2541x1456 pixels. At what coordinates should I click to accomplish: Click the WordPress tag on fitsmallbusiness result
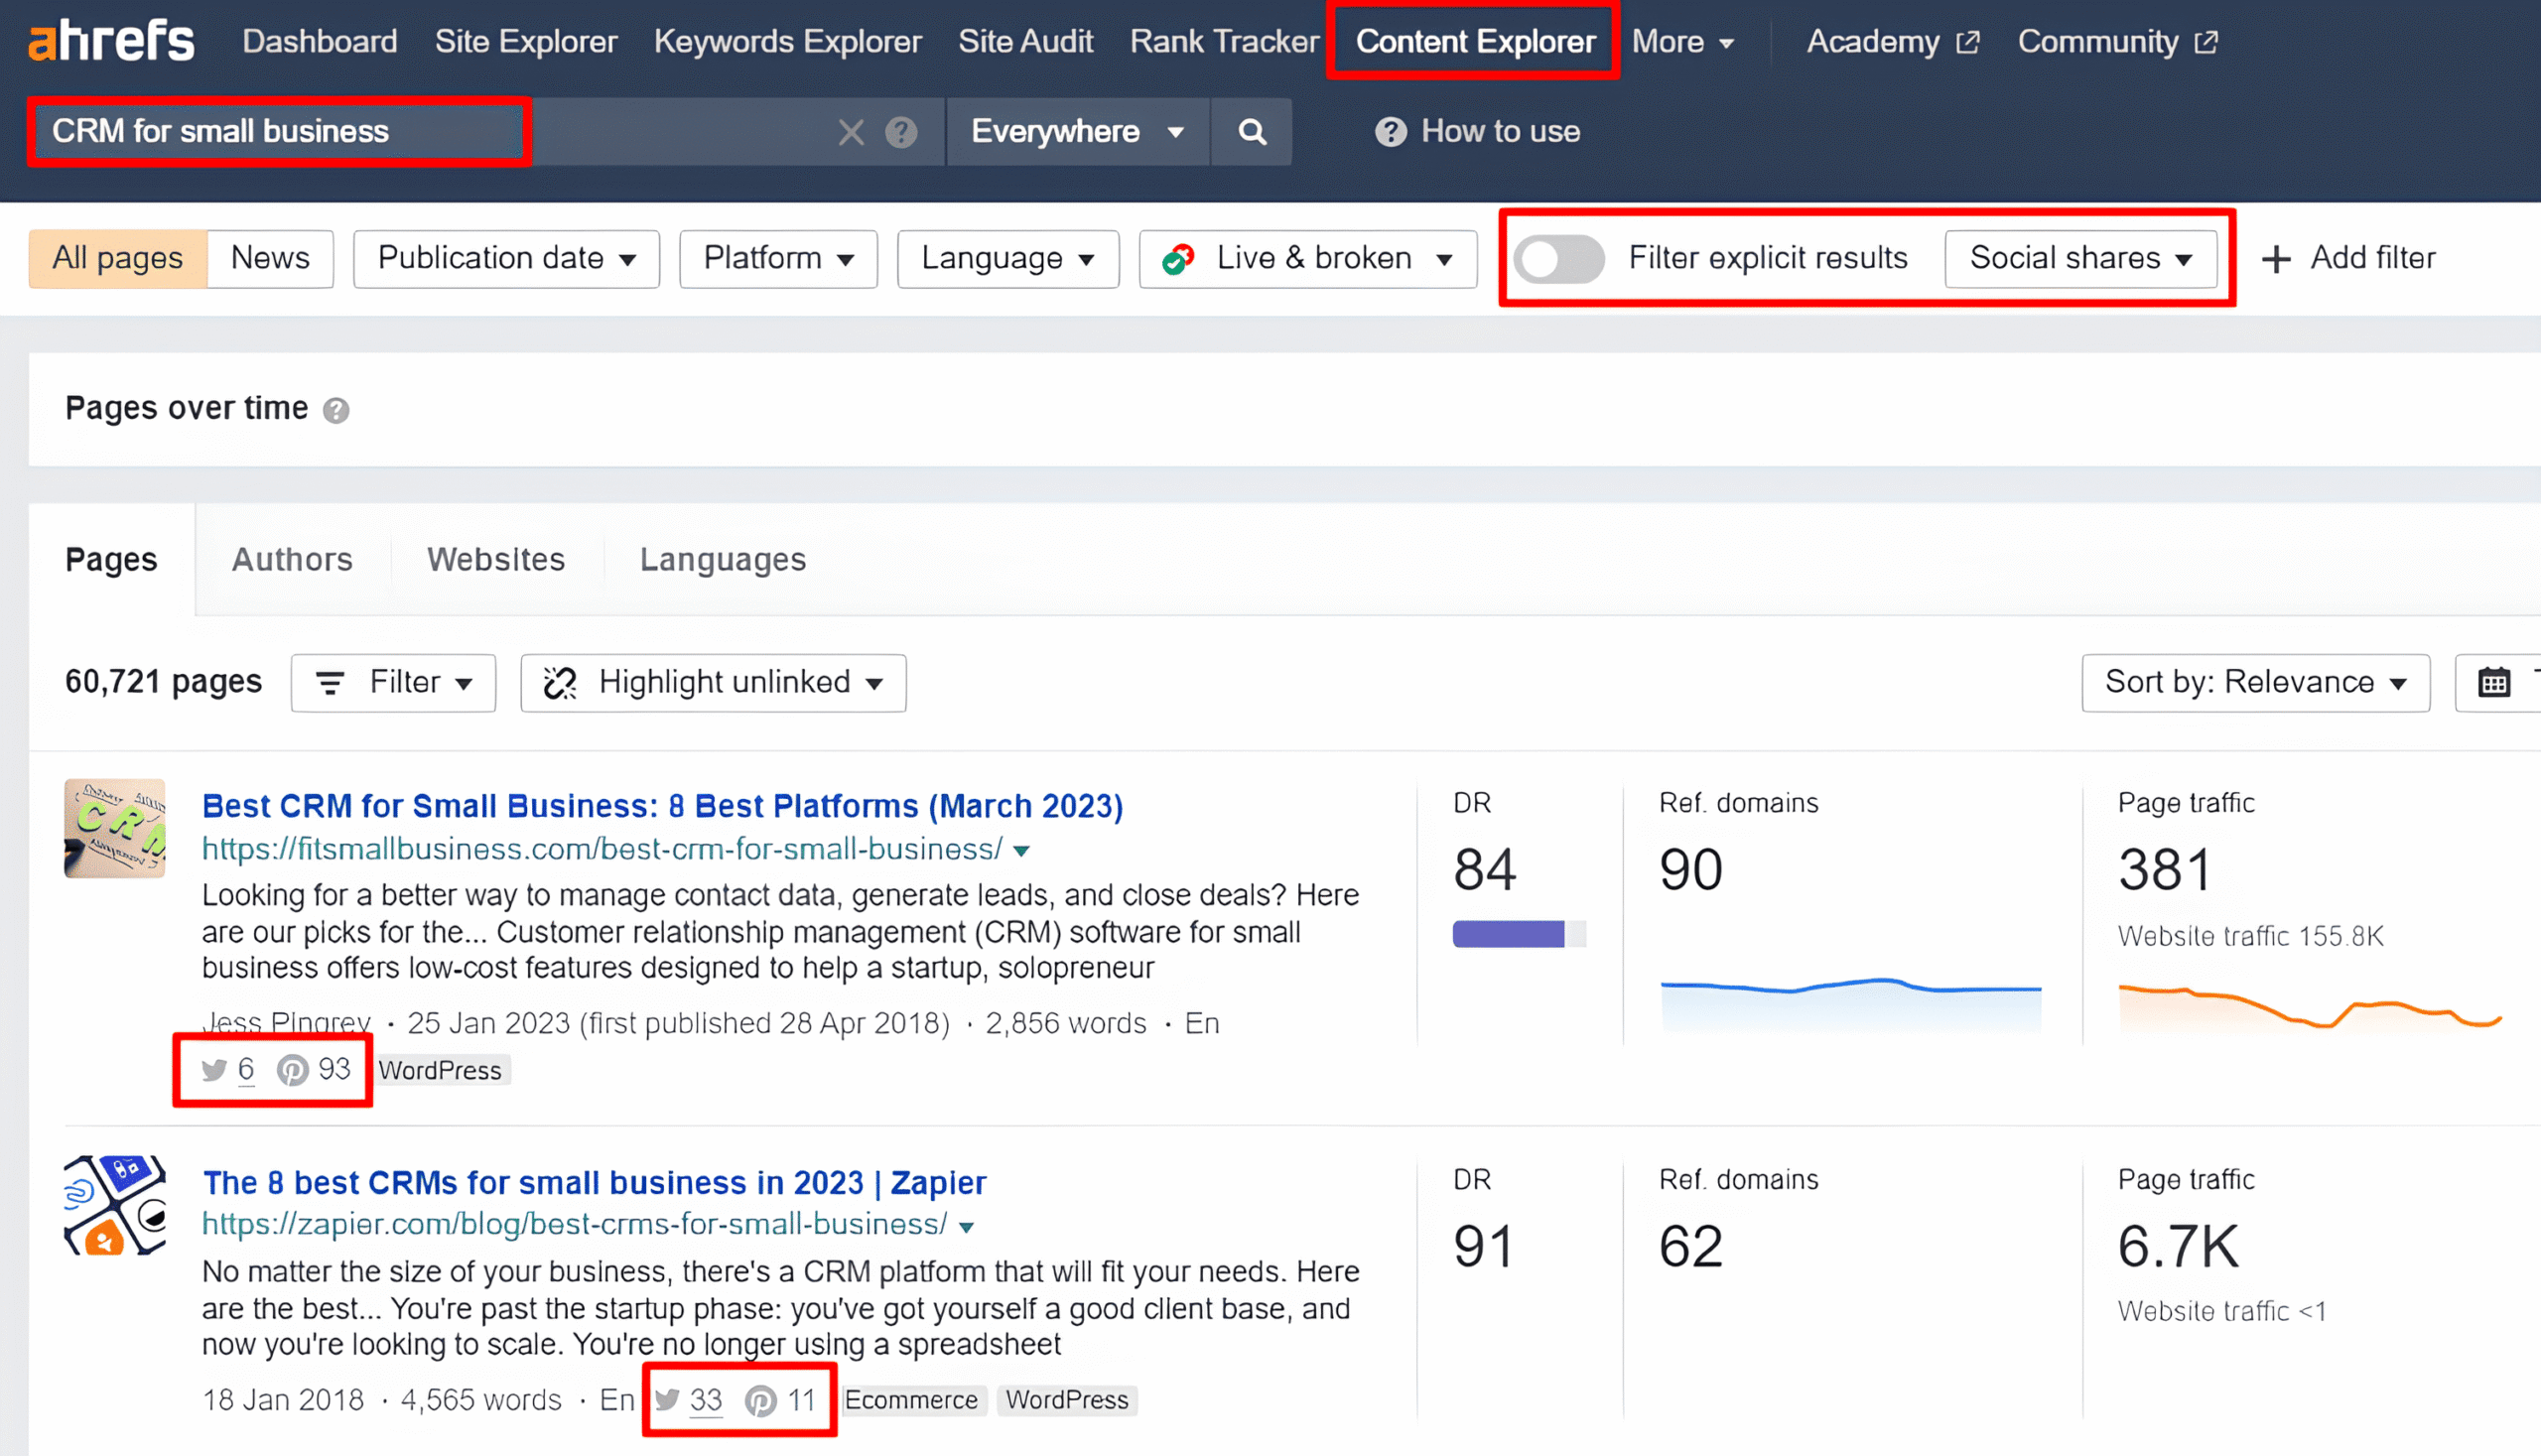coord(441,1071)
